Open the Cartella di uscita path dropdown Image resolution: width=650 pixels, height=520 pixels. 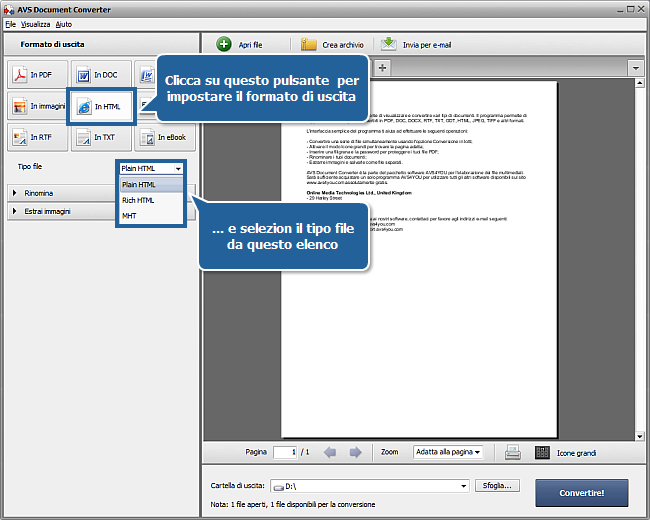[x=463, y=486]
